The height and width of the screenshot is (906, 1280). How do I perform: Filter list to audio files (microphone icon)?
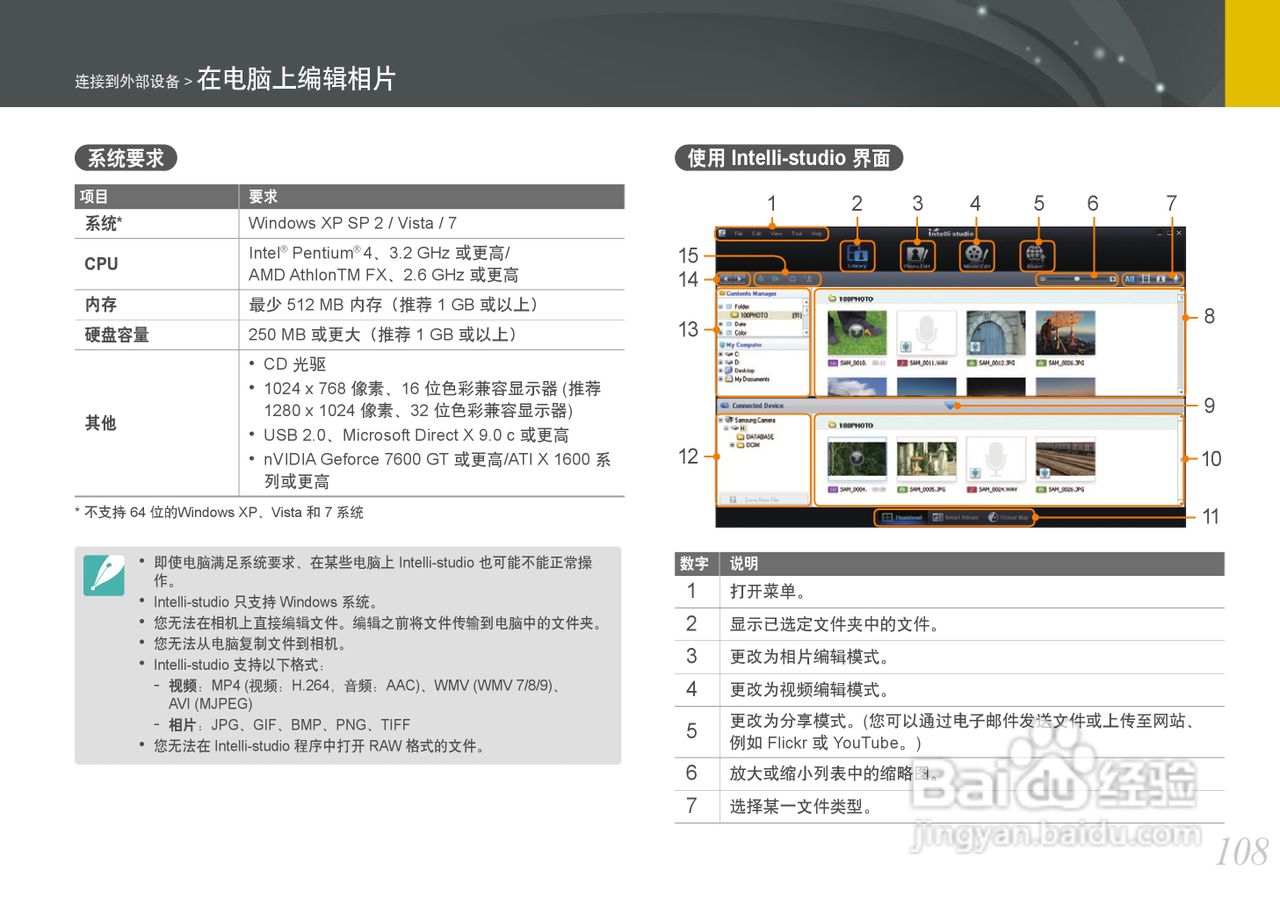1176,279
